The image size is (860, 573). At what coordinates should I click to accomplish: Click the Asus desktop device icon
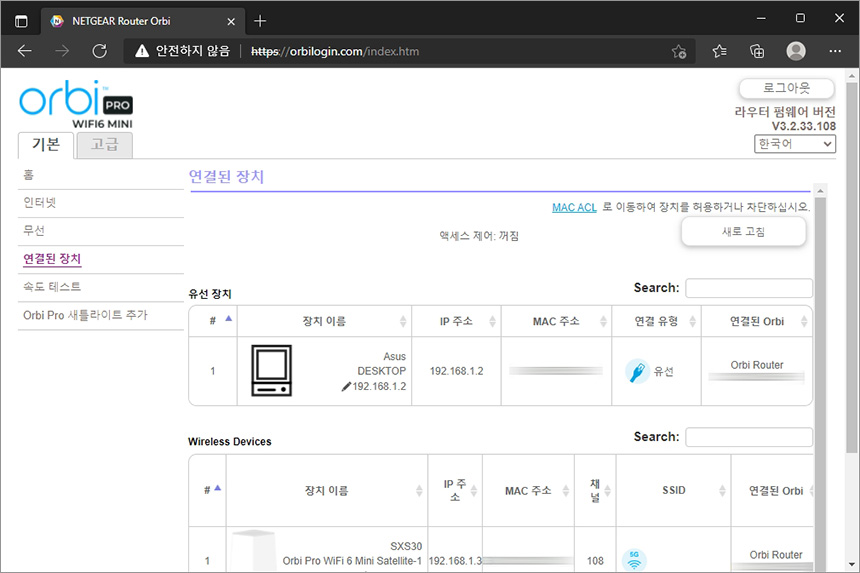tap(271, 371)
